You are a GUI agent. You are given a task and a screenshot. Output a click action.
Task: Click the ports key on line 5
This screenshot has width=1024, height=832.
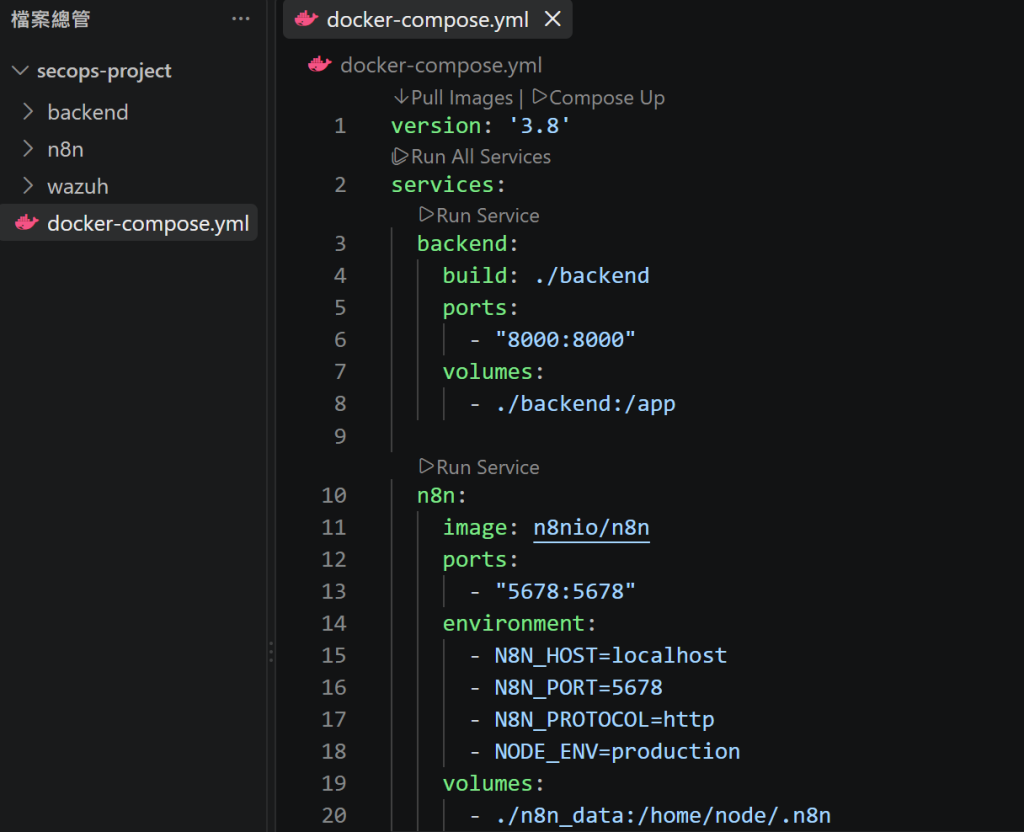(475, 308)
